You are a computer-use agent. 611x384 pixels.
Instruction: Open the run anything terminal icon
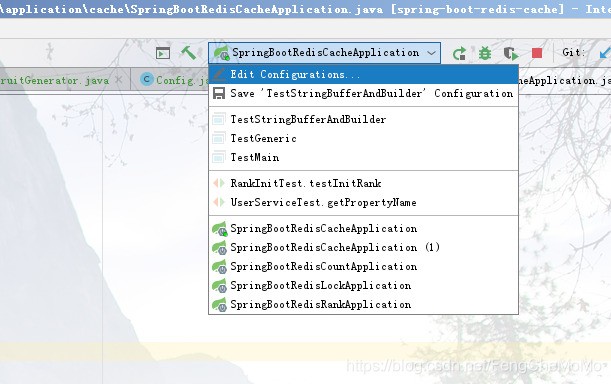click(x=163, y=53)
